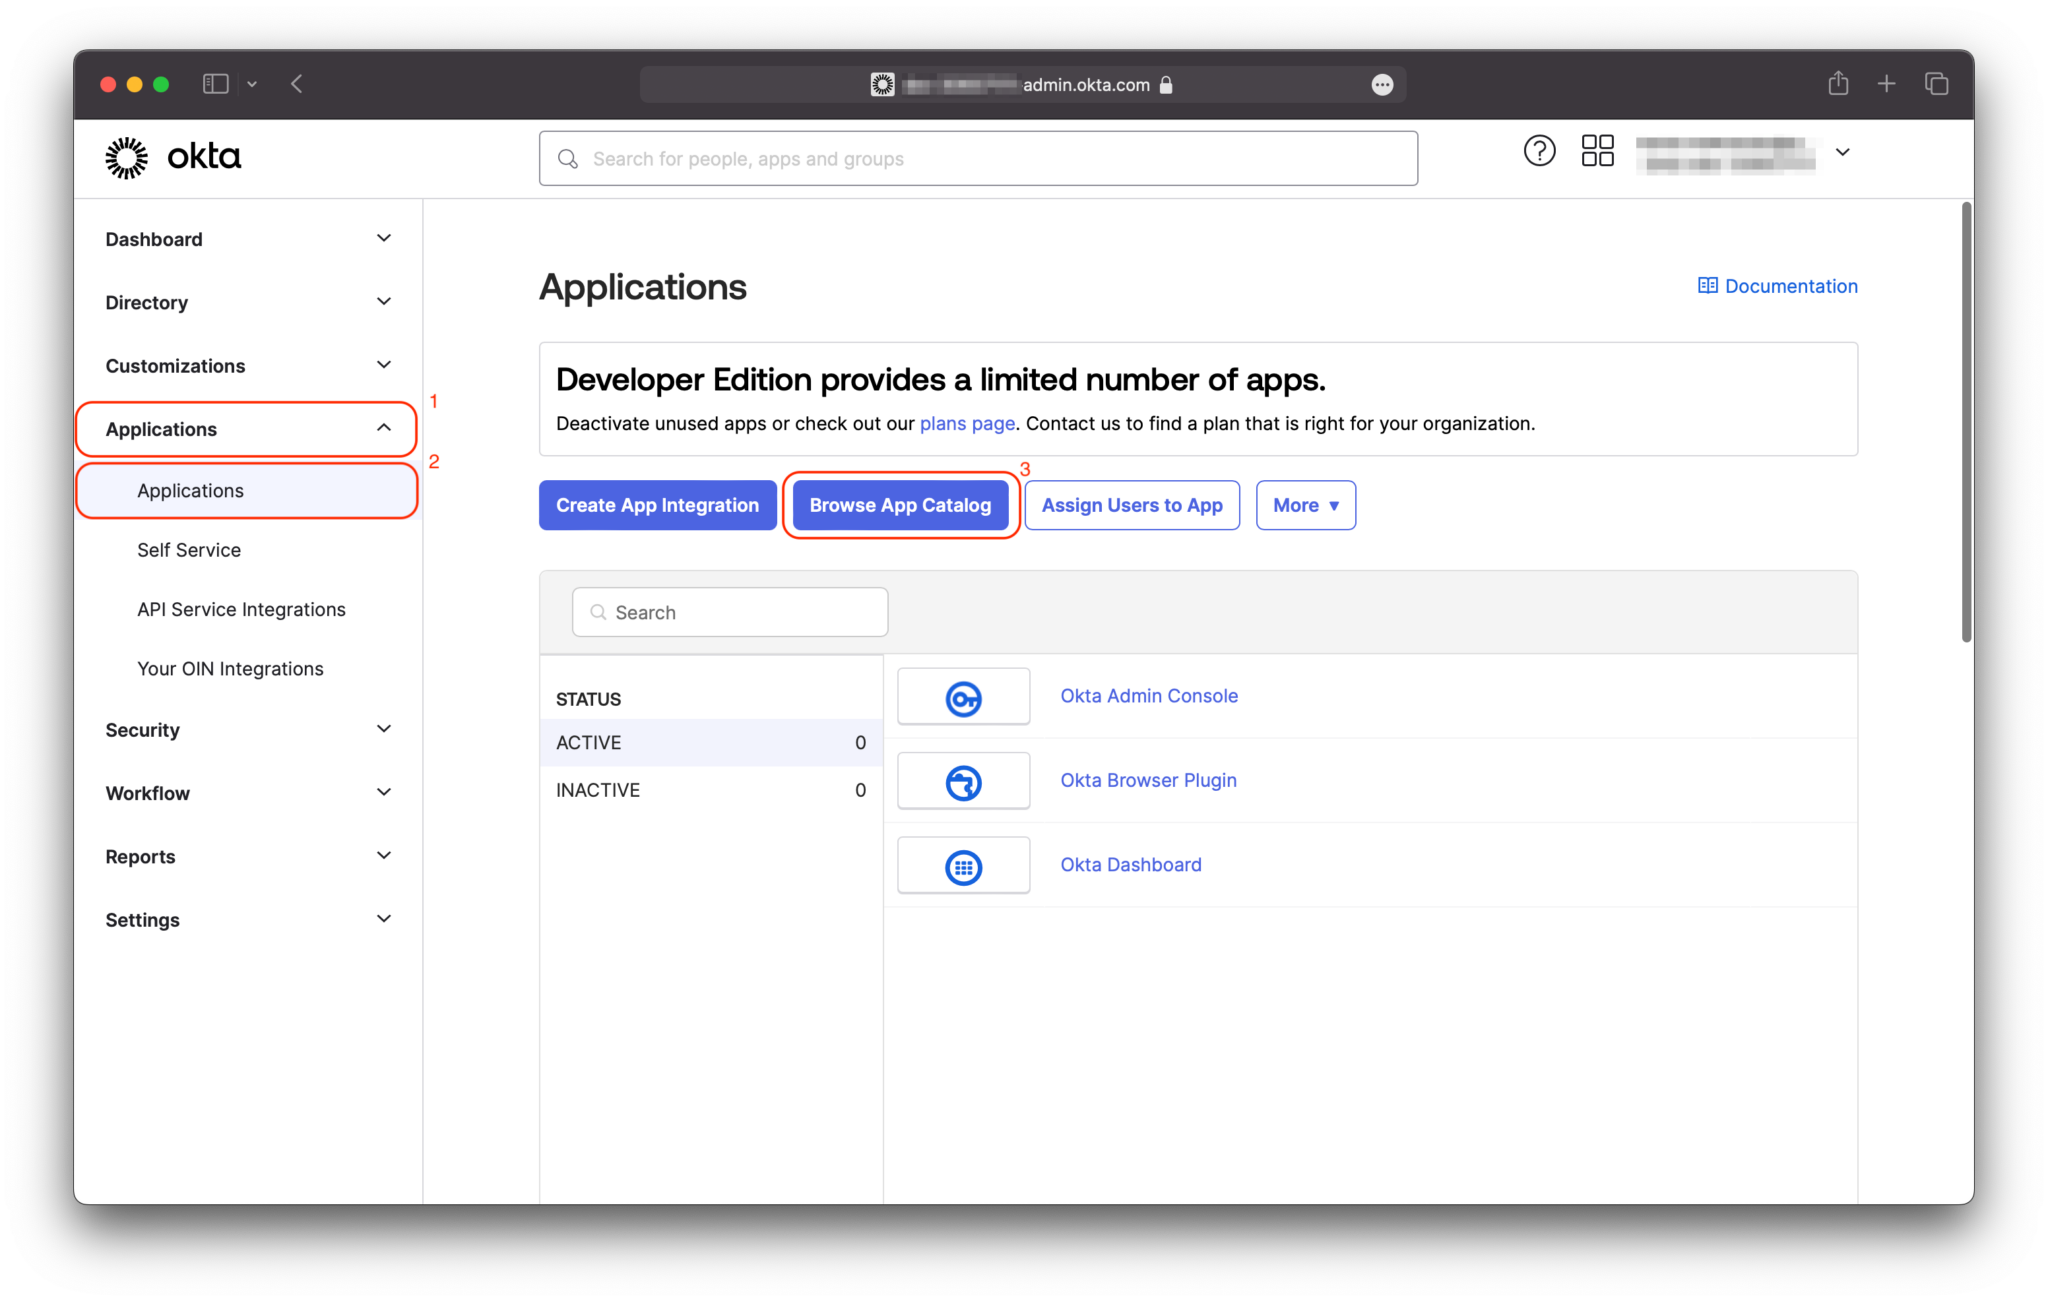Open the help question mark icon
The height and width of the screenshot is (1302, 2048).
coord(1539,150)
